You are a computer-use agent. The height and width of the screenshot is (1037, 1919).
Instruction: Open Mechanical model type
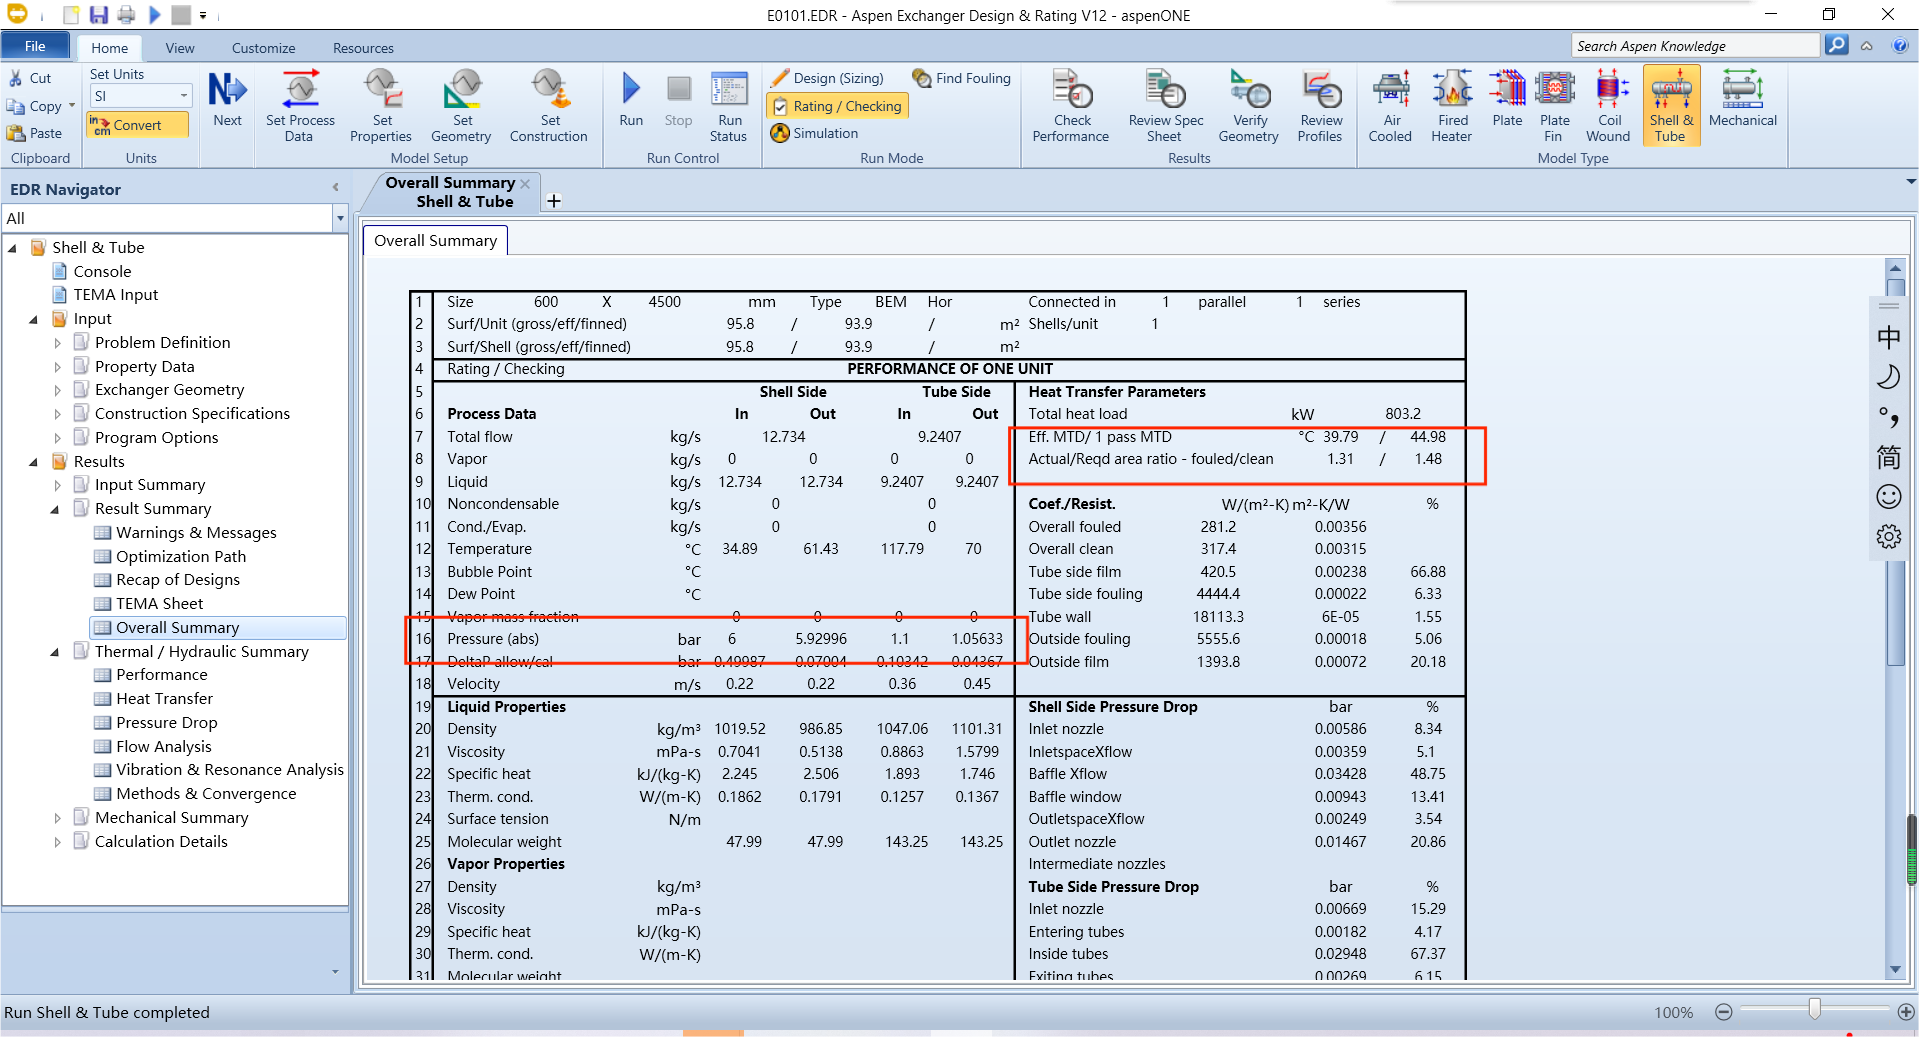[x=1743, y=100]
